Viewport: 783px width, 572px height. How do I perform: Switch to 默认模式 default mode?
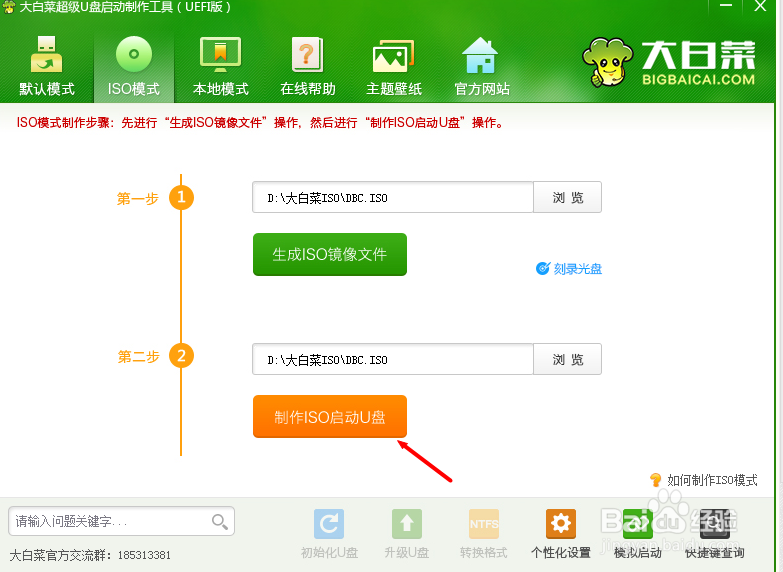pyautogui.click(x=46, y=66)
